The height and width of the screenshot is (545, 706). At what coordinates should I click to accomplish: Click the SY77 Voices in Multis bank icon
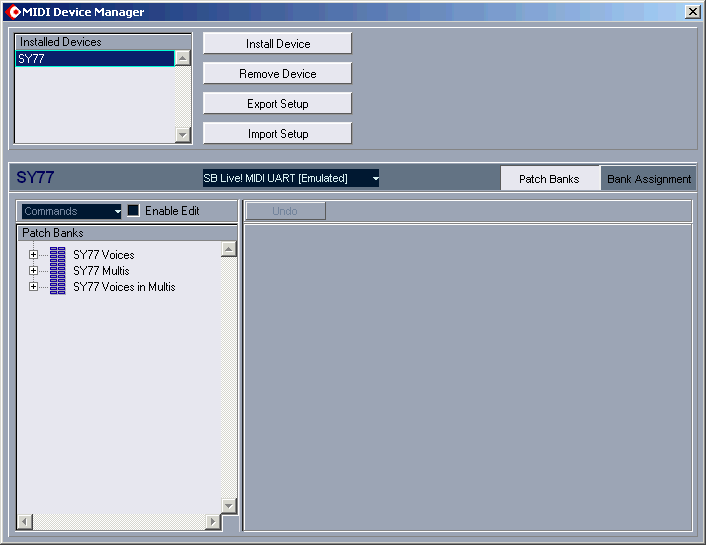58,287
